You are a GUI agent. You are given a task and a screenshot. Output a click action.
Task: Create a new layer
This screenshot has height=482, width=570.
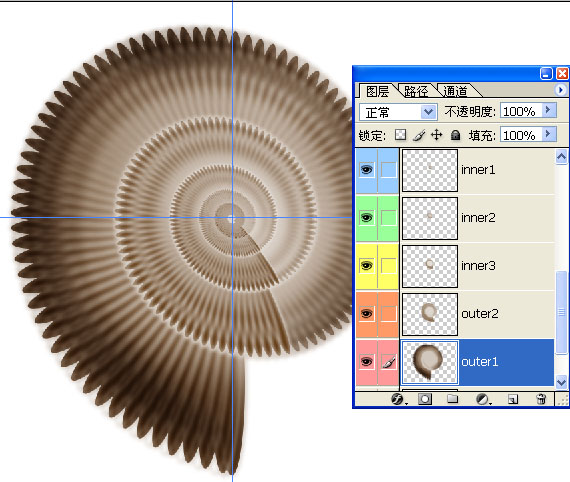513,399
